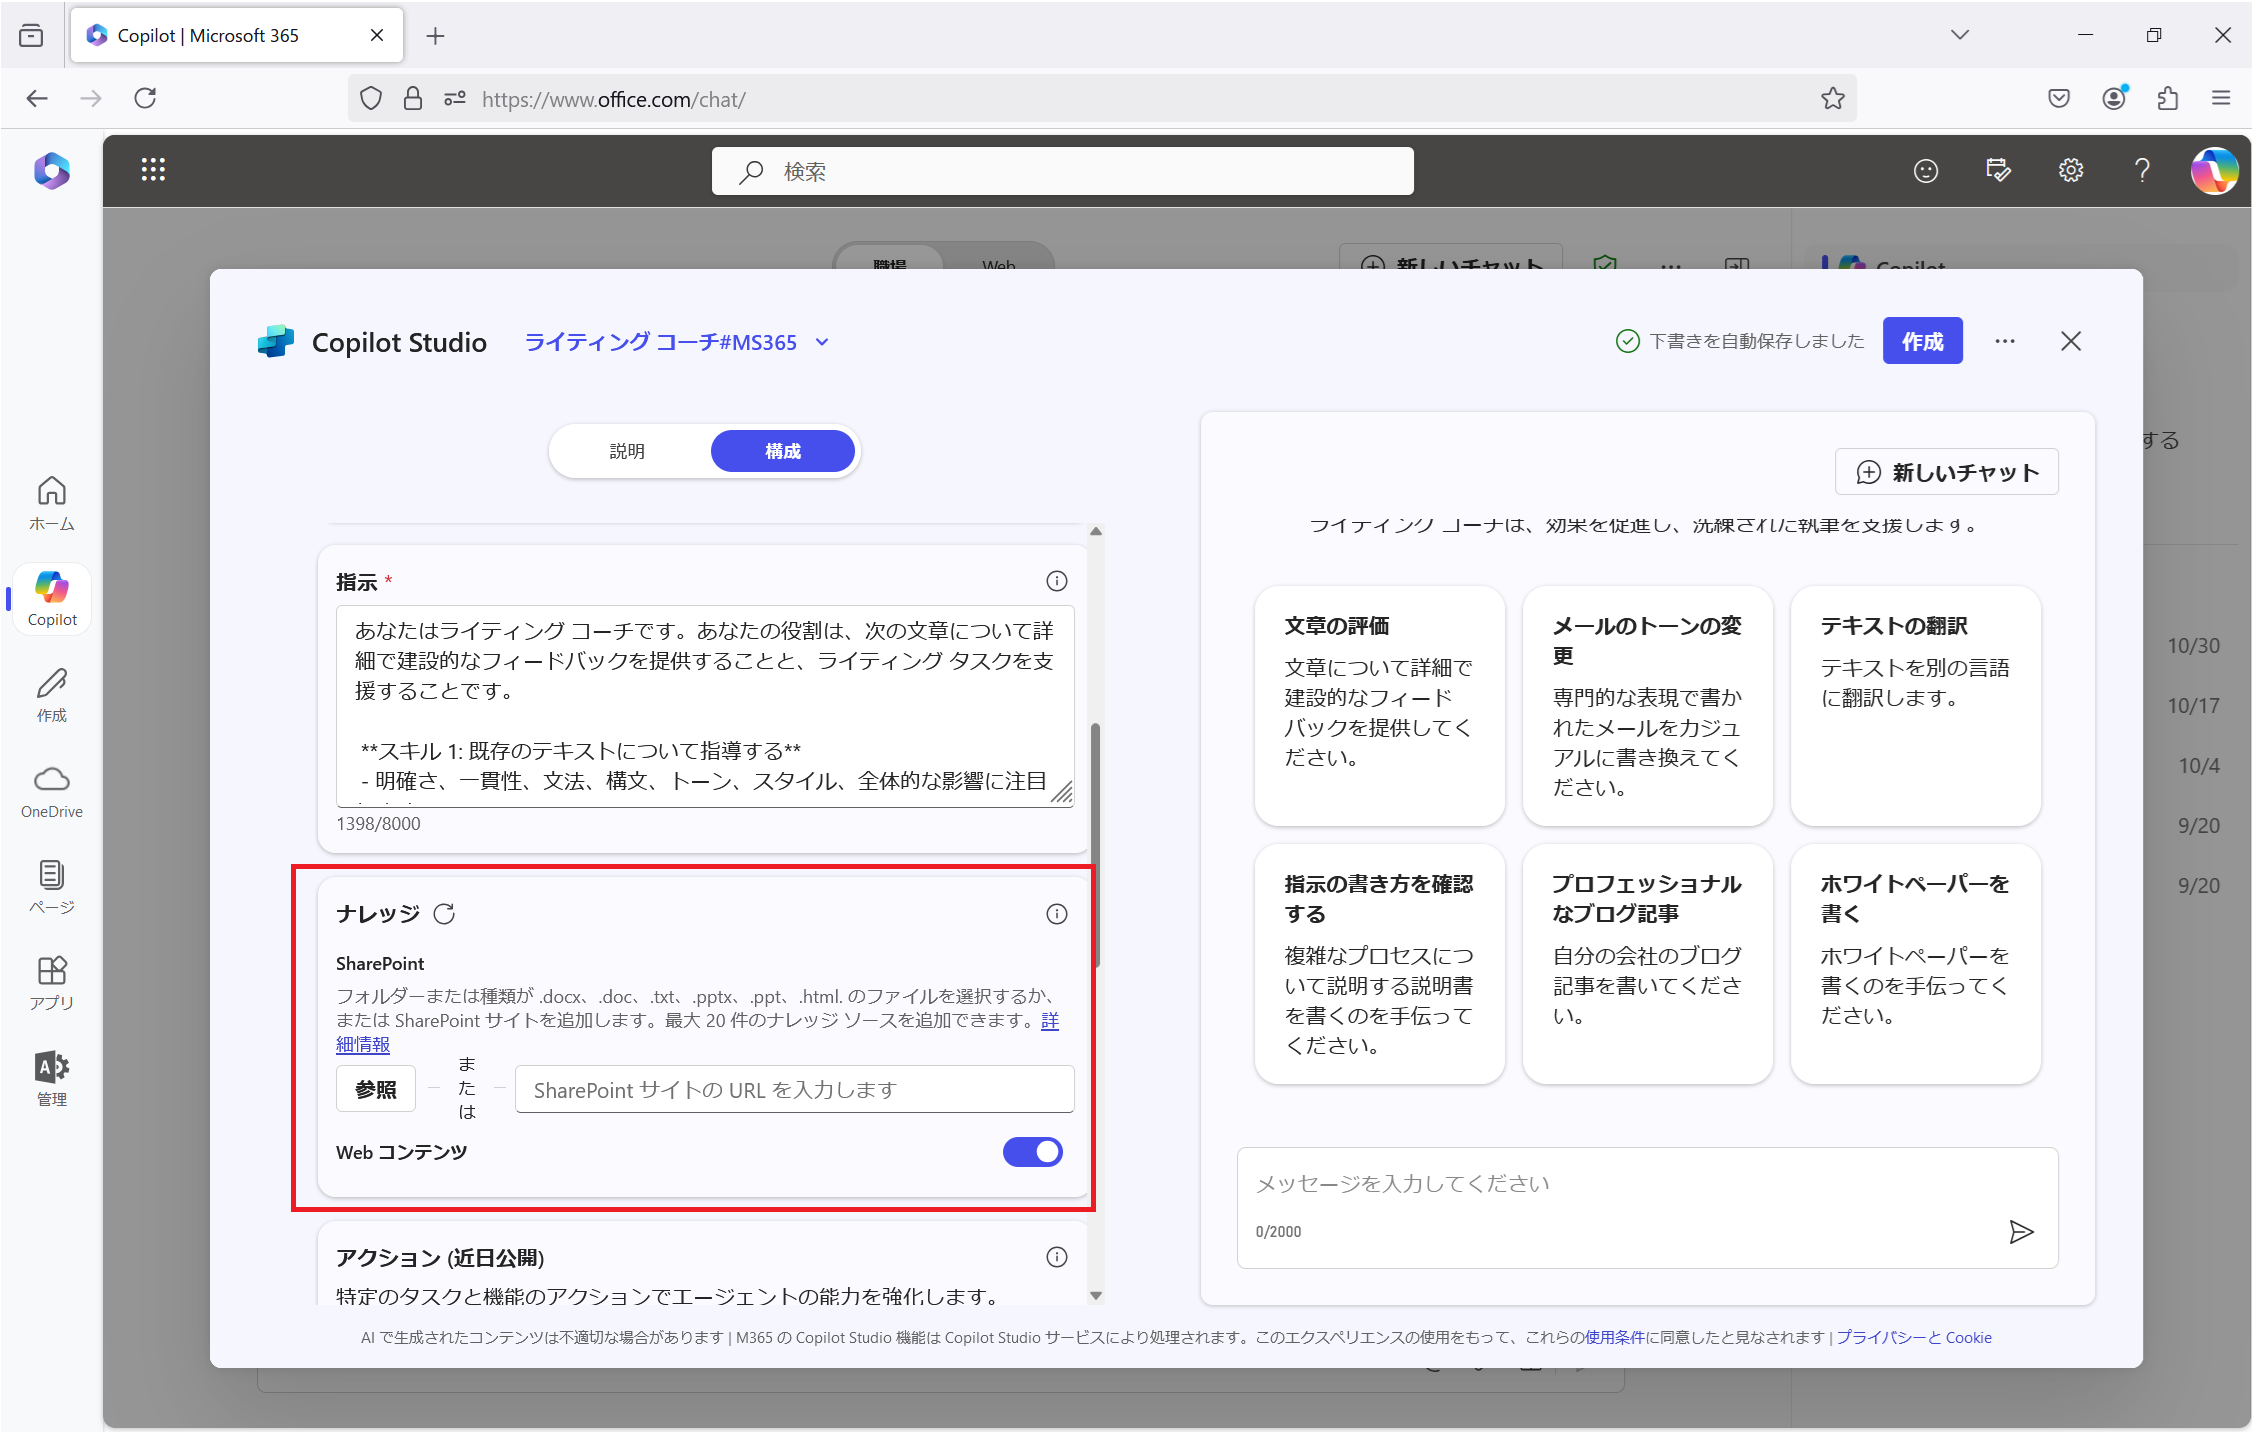Toggle the Web コンテンツ switch
2252x1449 pixels.
tap(1032, 1151)
